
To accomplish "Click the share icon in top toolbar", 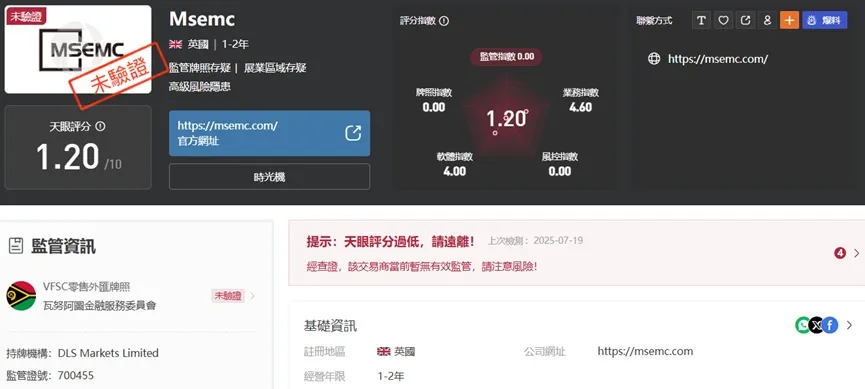I will pyautogui.click(x=745, y=20).
